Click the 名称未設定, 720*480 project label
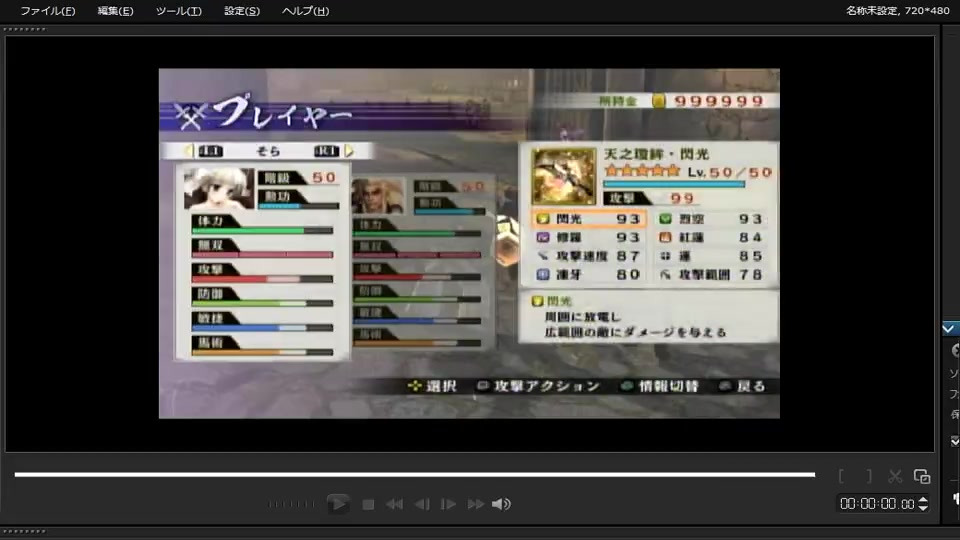Image resolution: width=960 pixels, height=540 pixels. tap(898, 11)
